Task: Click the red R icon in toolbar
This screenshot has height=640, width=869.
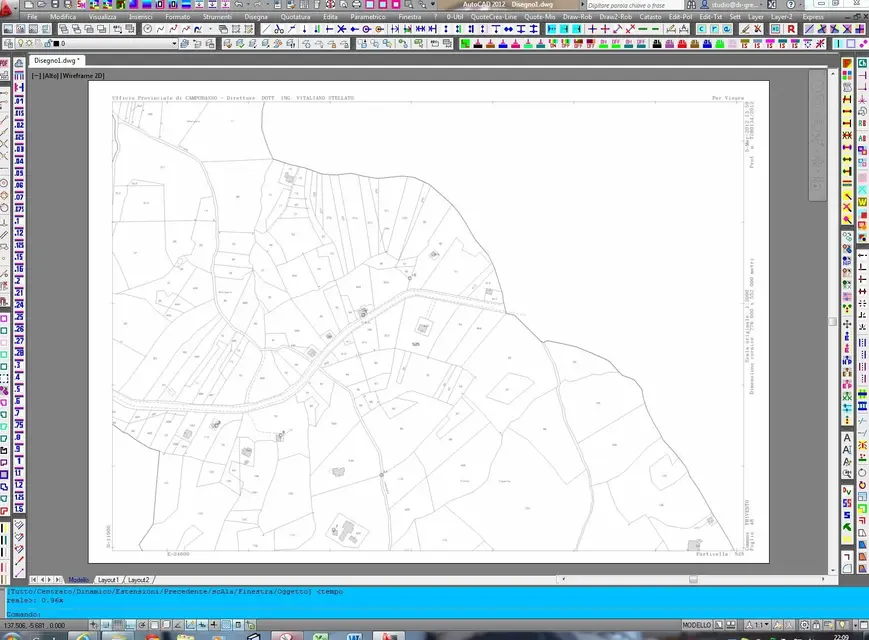Action: pos(791,29)
